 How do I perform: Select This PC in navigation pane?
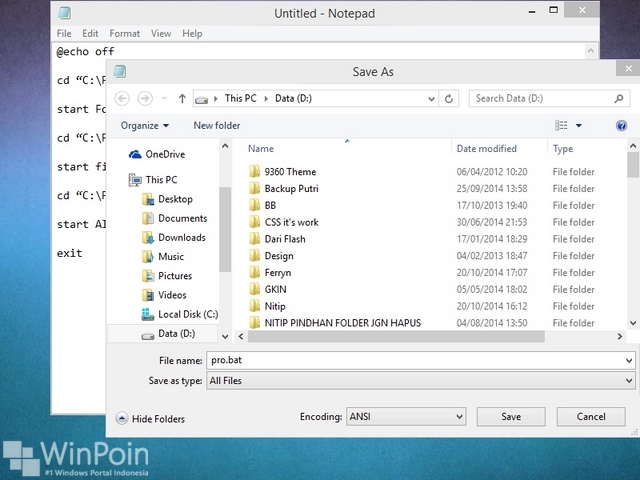tap(153, 180)
